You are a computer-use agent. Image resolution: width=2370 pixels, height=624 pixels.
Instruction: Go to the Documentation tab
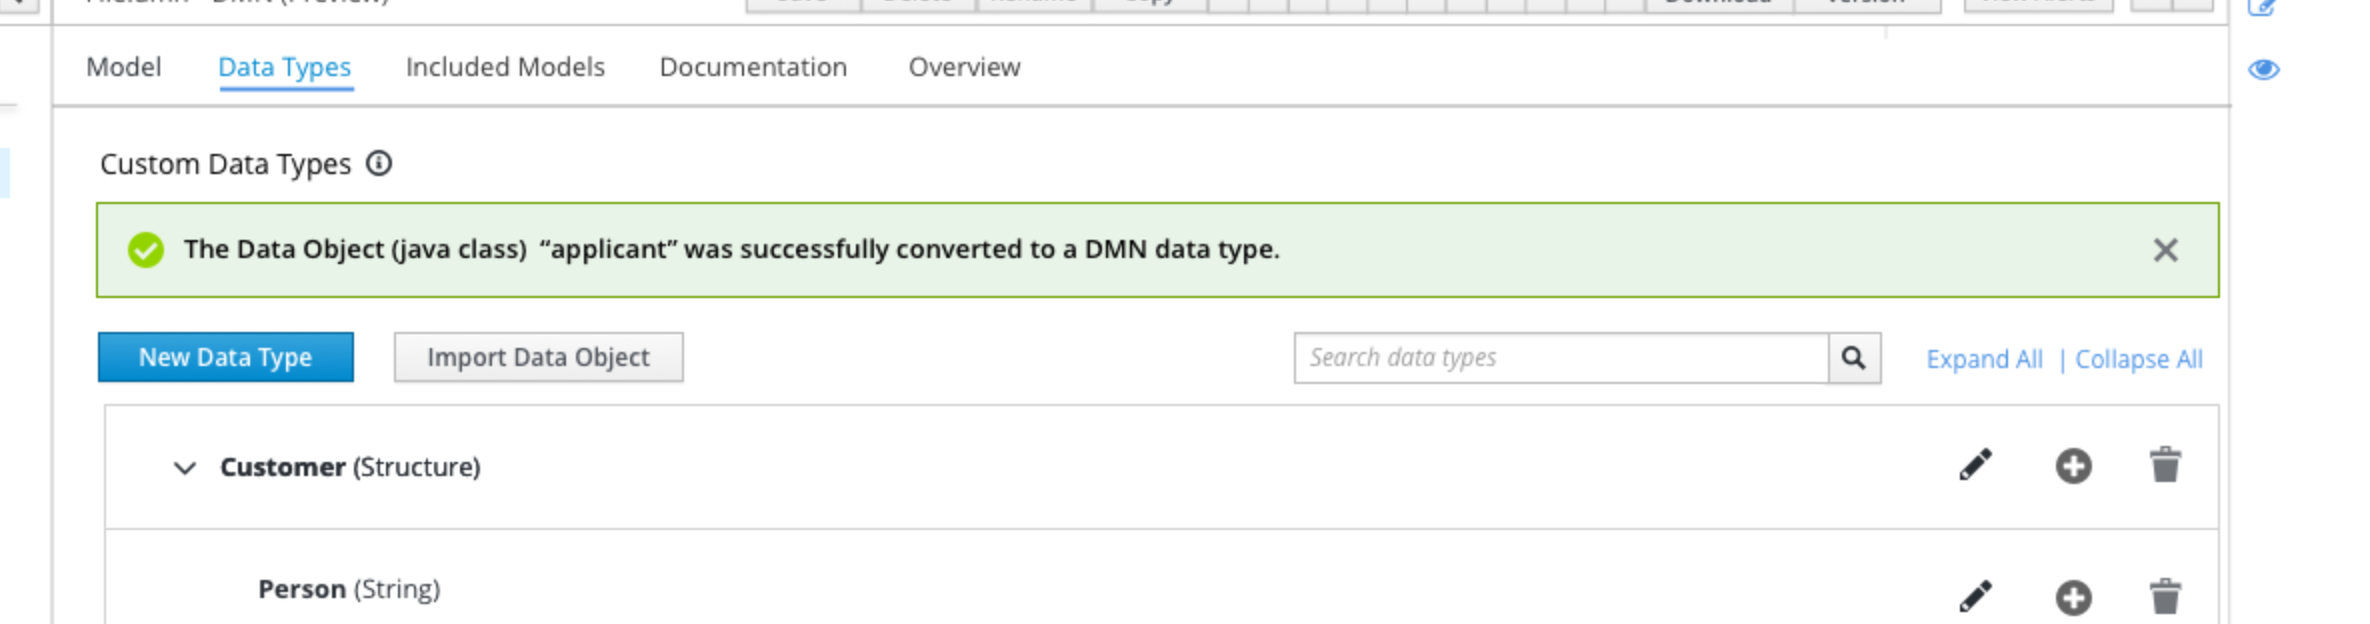(x=753, y=67)
